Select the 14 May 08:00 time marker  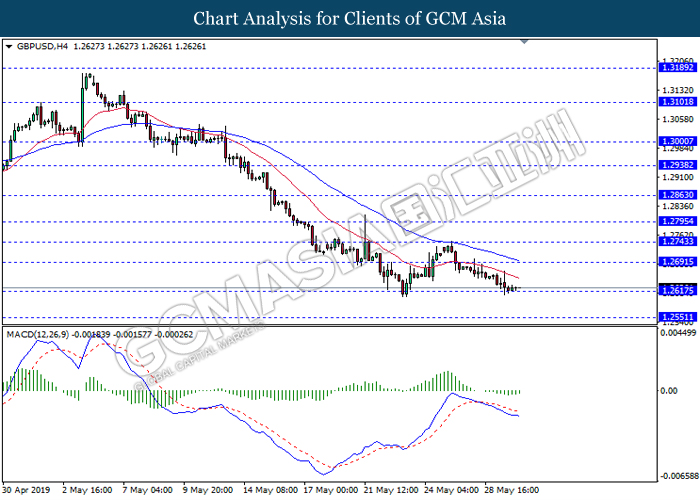(x=269, y=490)
